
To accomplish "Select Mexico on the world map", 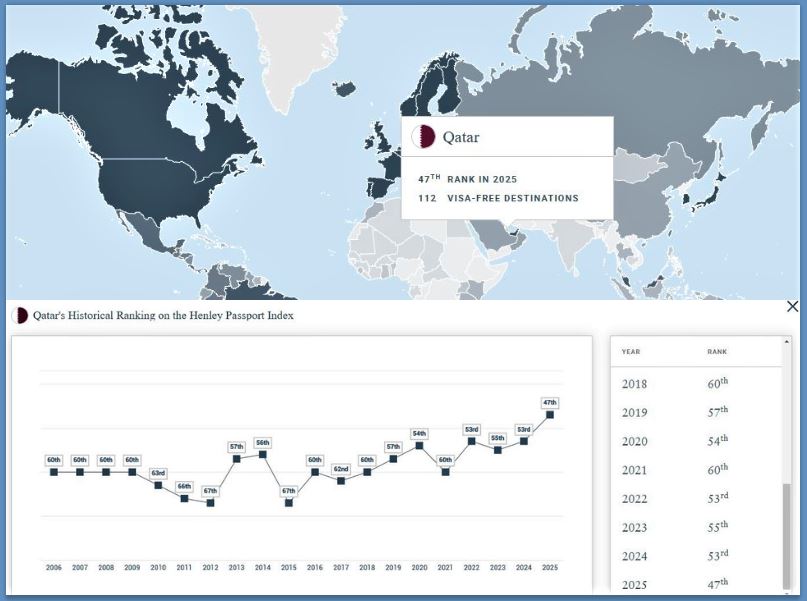I will coord(149,232).
